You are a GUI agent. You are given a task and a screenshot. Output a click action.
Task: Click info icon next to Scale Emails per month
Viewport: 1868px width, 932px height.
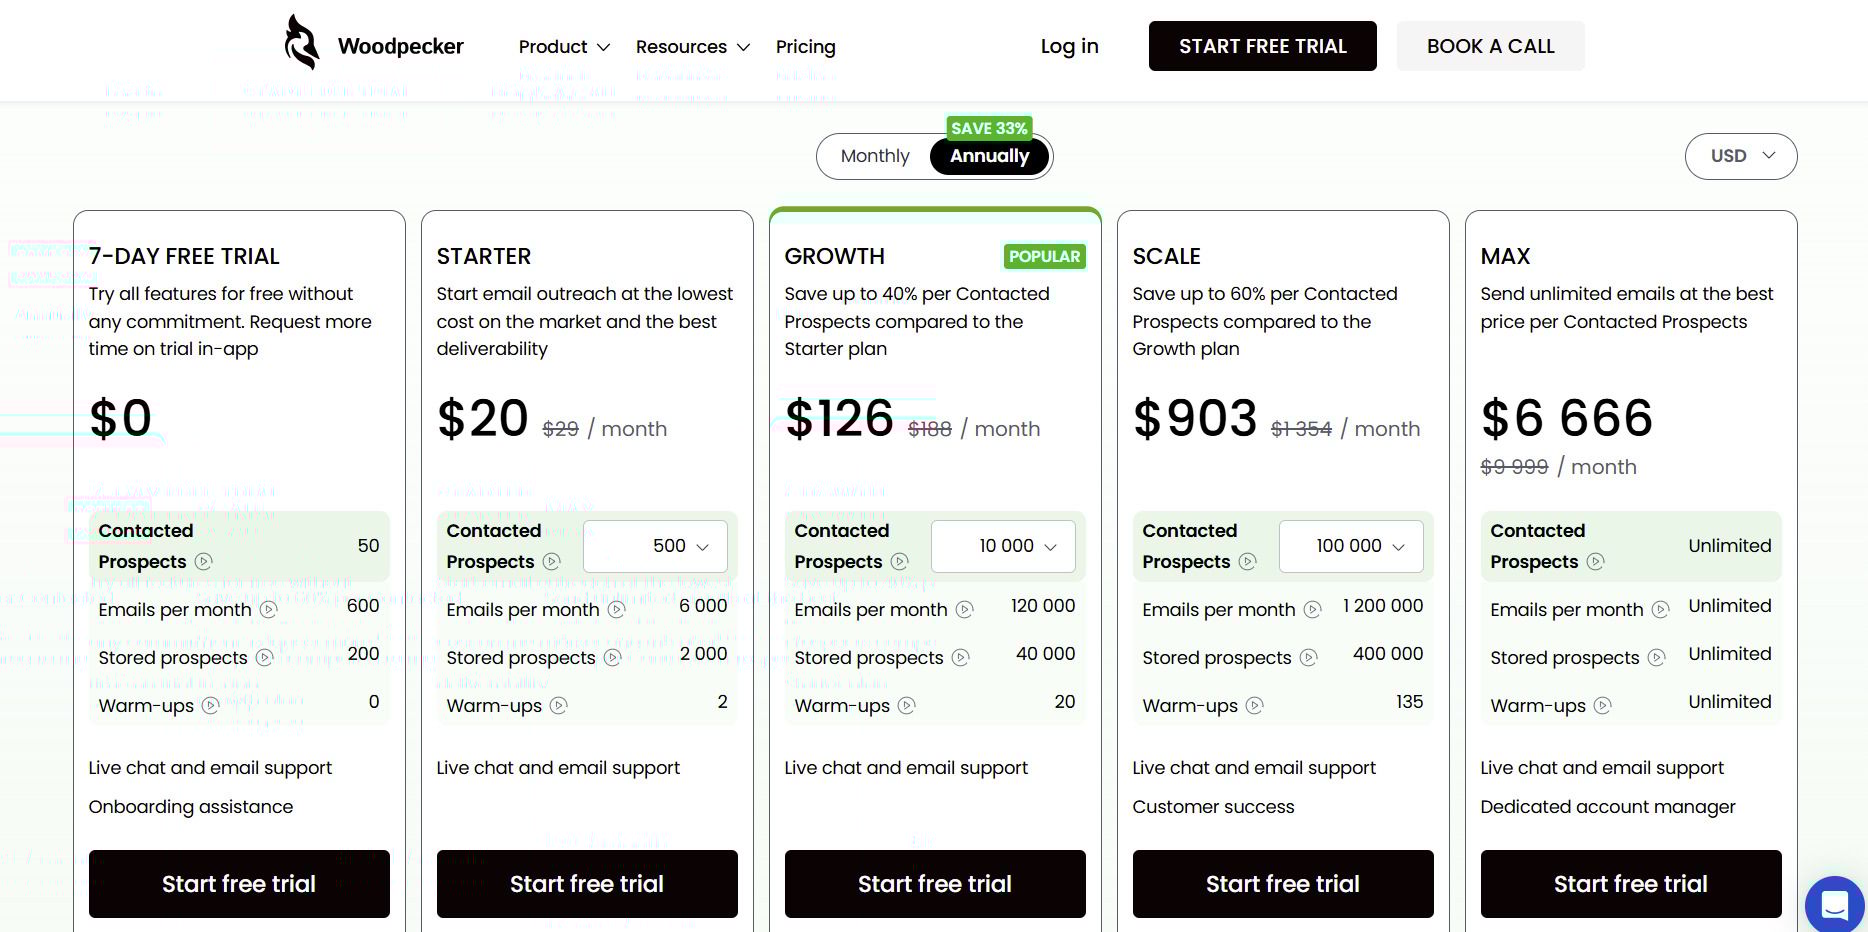(1312, 610)
